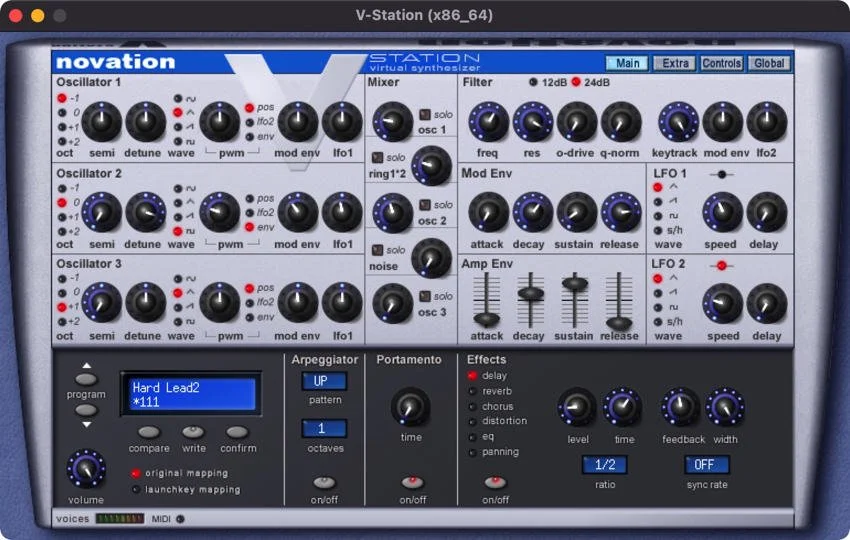
Task: Step to next program with up arrow
Action: [x=86, y=378]
